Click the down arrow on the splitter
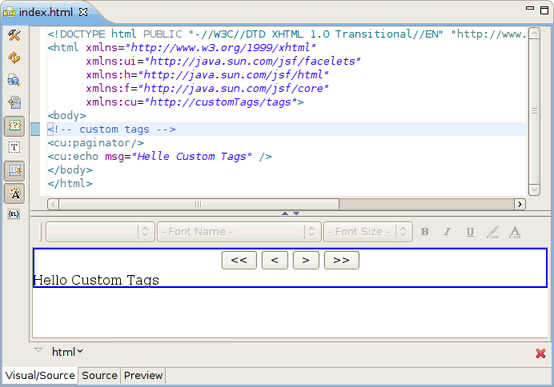 point(296,213)
